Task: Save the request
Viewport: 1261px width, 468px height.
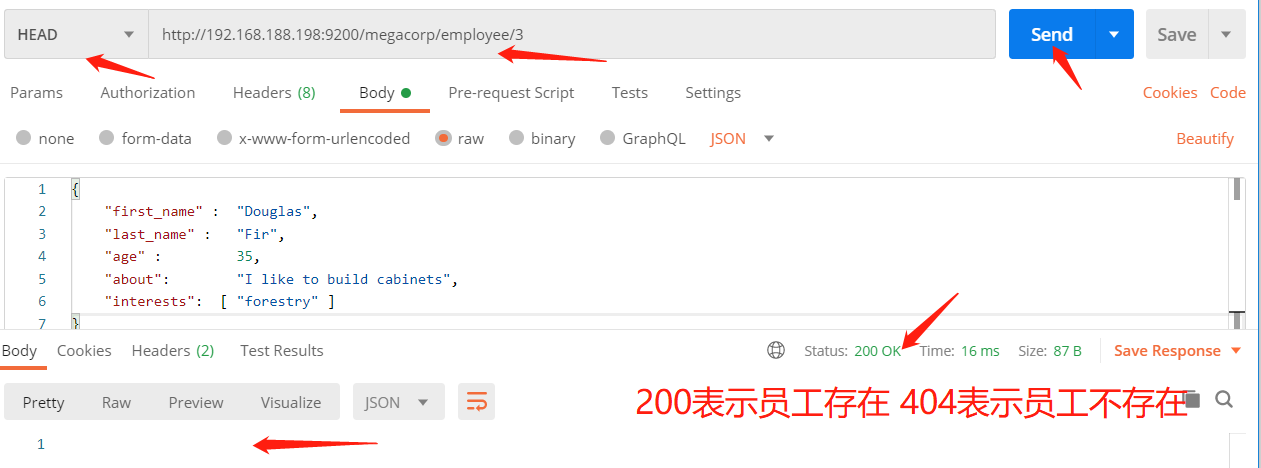Action: pos(1177,34)
